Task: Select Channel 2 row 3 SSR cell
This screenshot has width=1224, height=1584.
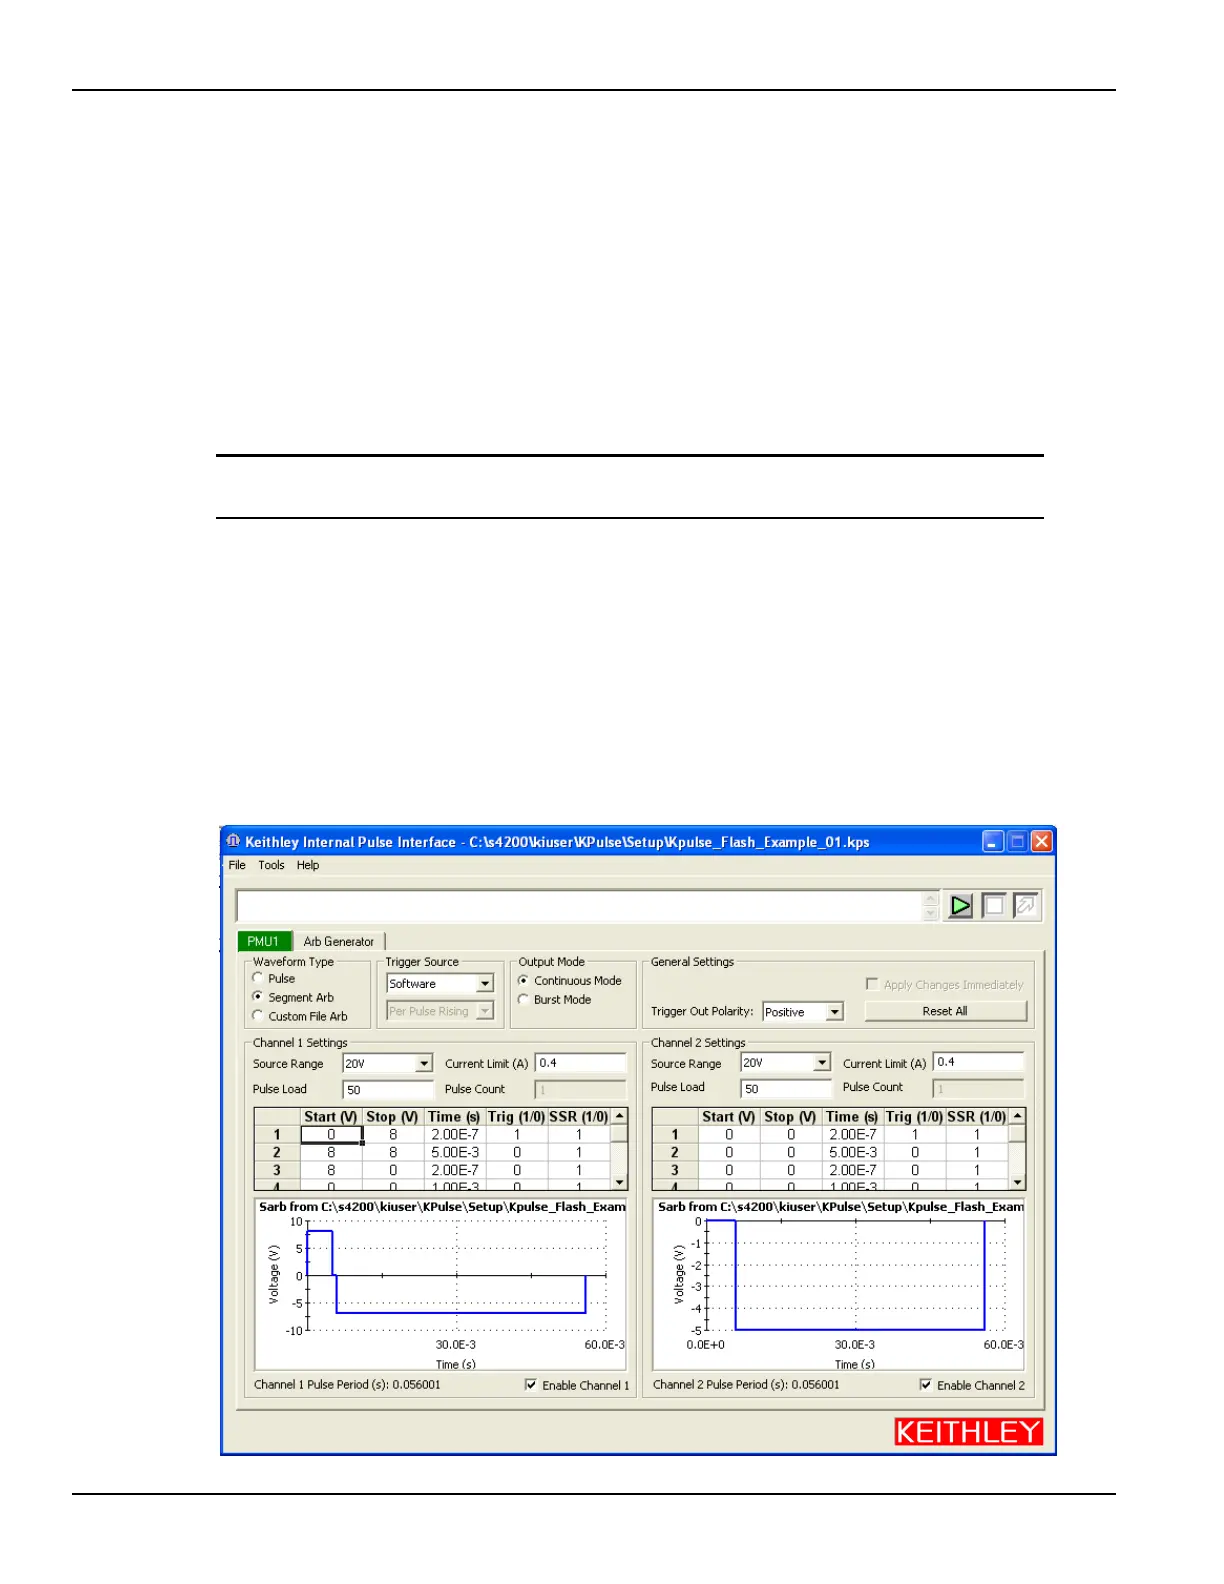Action: 977,1170
